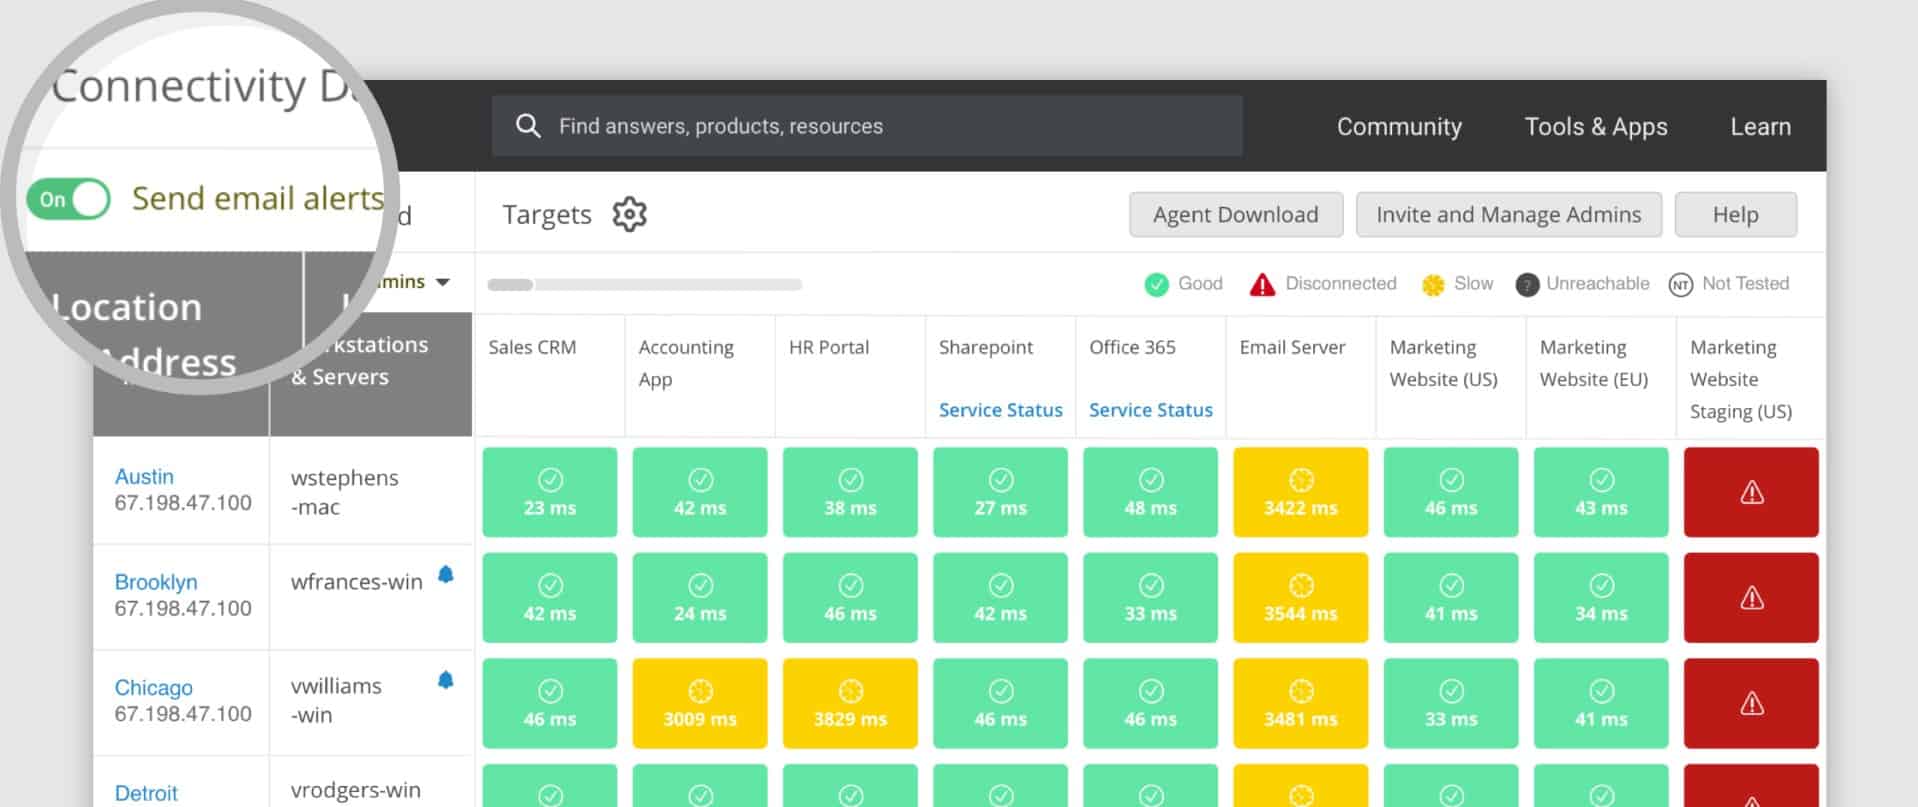Open the Detroit location link
Viewport: 1918px width, 807px height.
point(146,794)
